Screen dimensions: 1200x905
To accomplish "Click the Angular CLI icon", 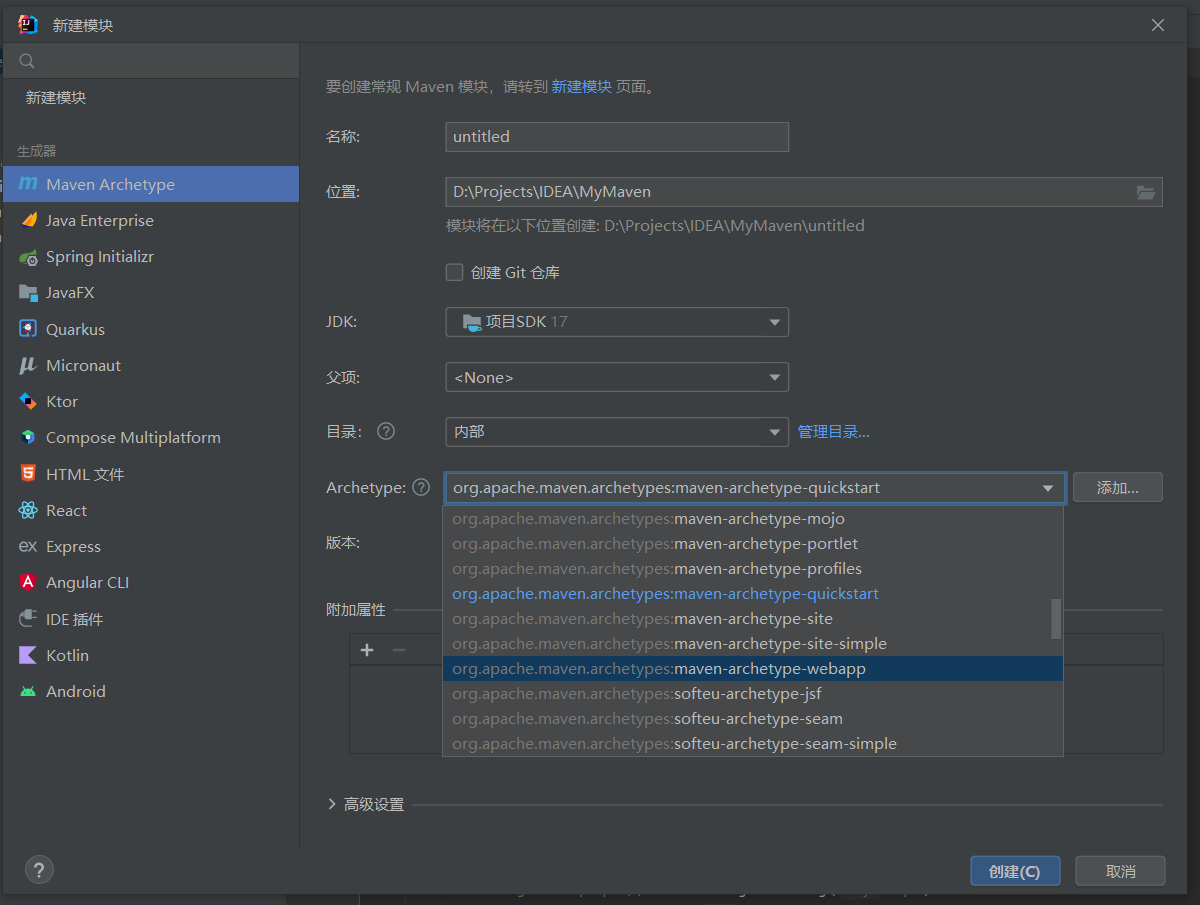I will [x=28, y=582].
